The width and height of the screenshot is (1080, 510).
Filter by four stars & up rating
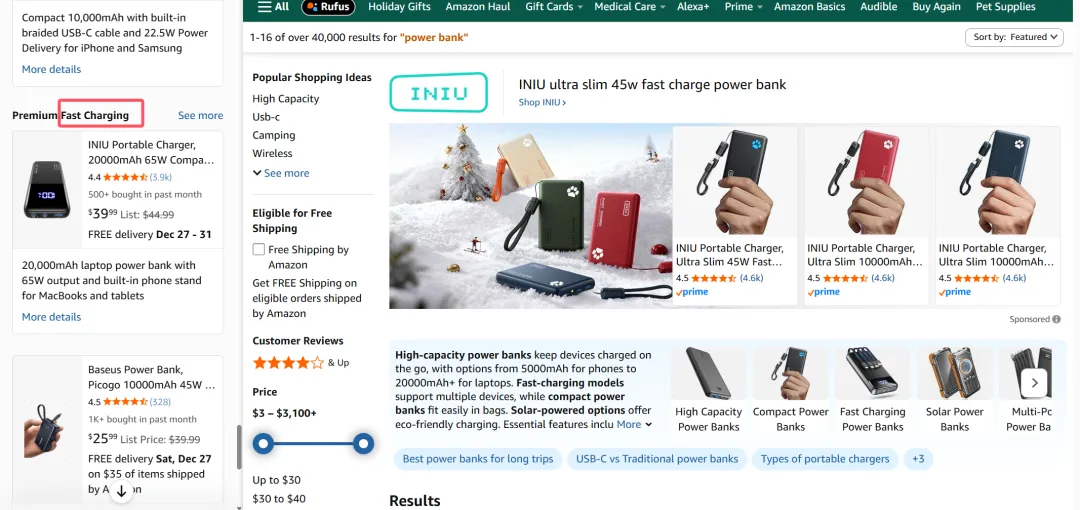tap(300, 363)
